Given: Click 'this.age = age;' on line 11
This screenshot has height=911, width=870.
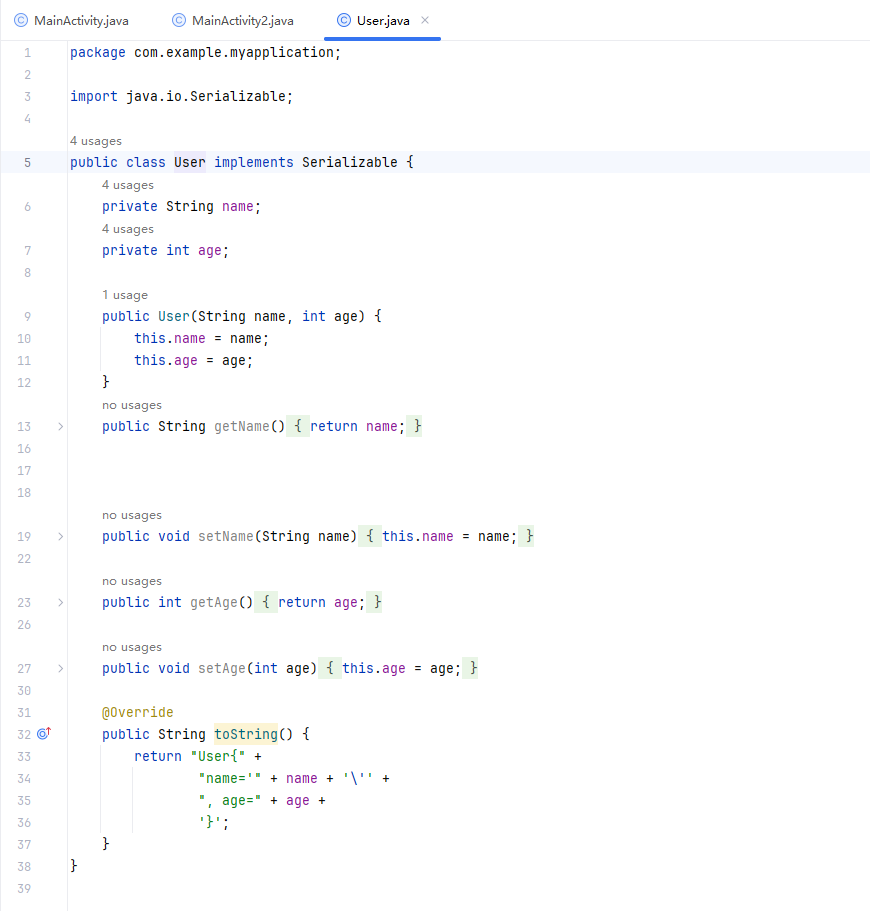Looking at the screenshot, I should (194, 361).
